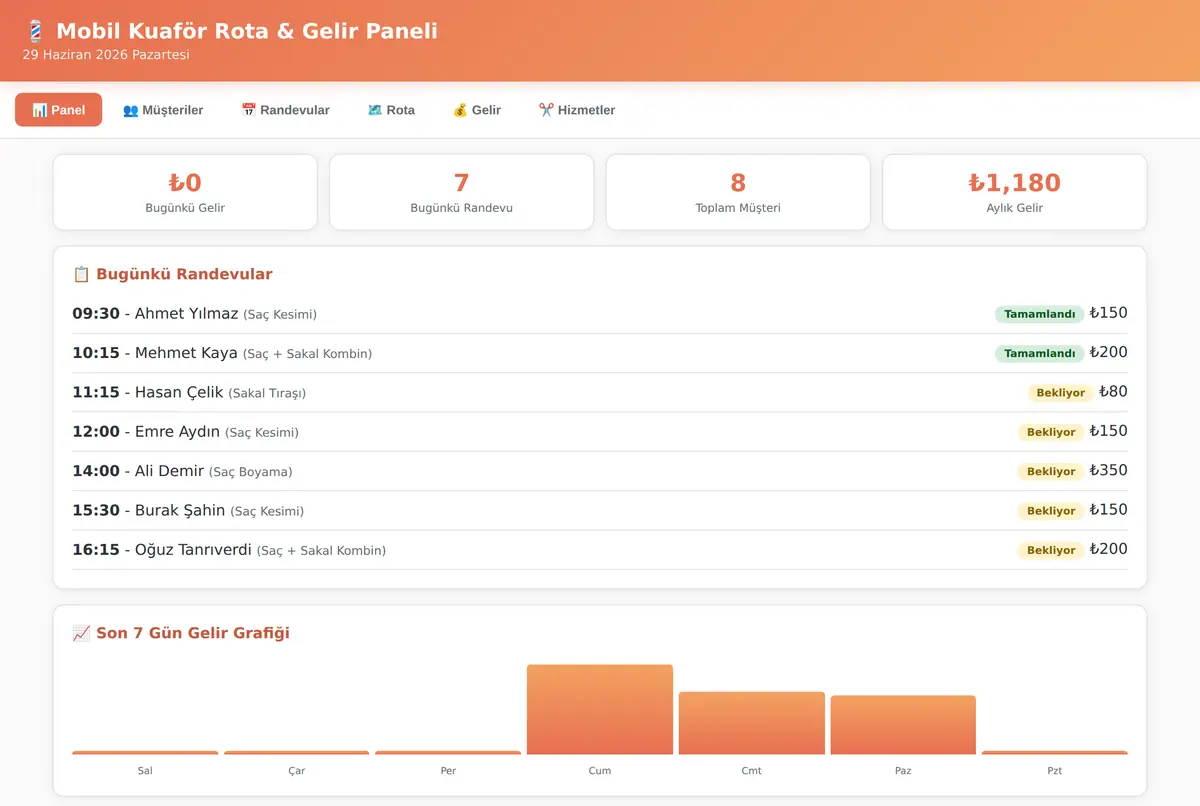Click the barber pole icon in header
1200x806 pixels.
pos(35,31)
